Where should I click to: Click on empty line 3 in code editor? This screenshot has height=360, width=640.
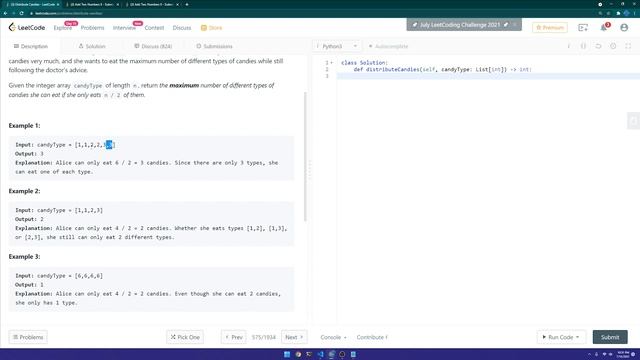tap(488, 76)
